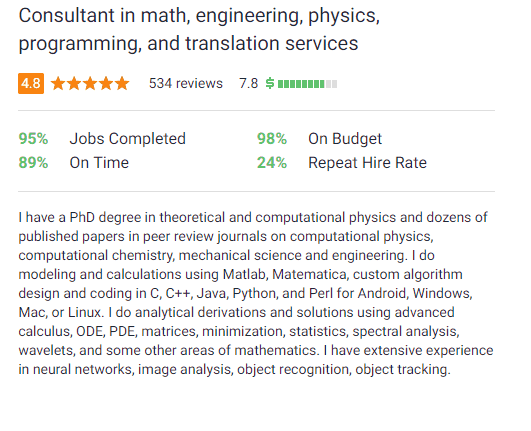This screenshot has width=531, height=431.
Task: Click the 89% On Time value
Action: pos(33,163)
